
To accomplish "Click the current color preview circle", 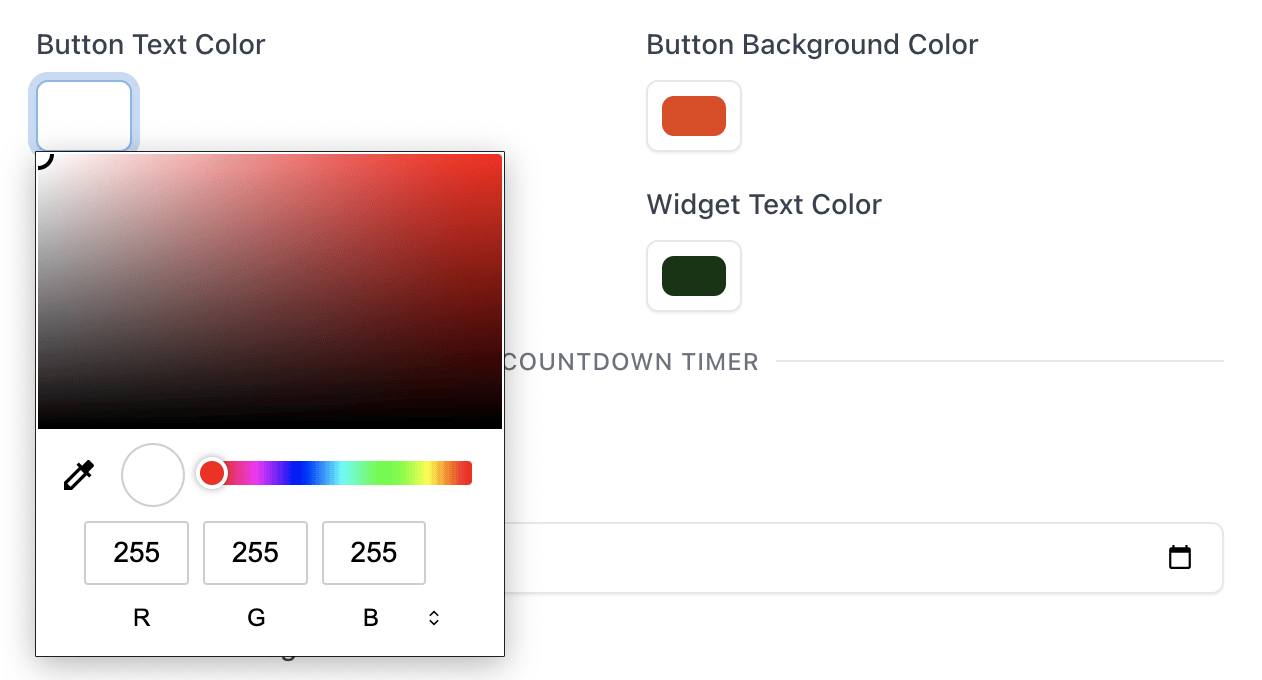I will coord(152,474).
